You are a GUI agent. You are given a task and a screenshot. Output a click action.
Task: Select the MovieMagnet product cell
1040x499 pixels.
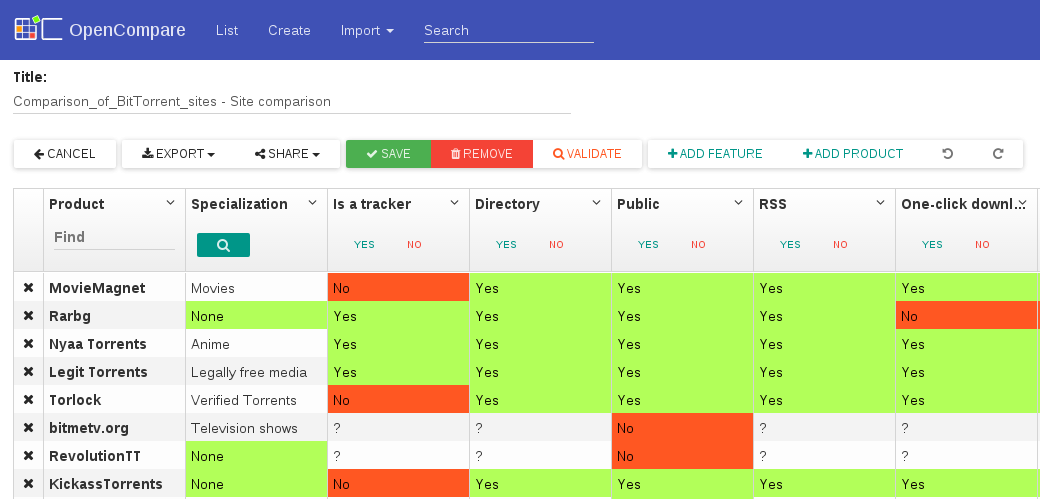[115, 288]
